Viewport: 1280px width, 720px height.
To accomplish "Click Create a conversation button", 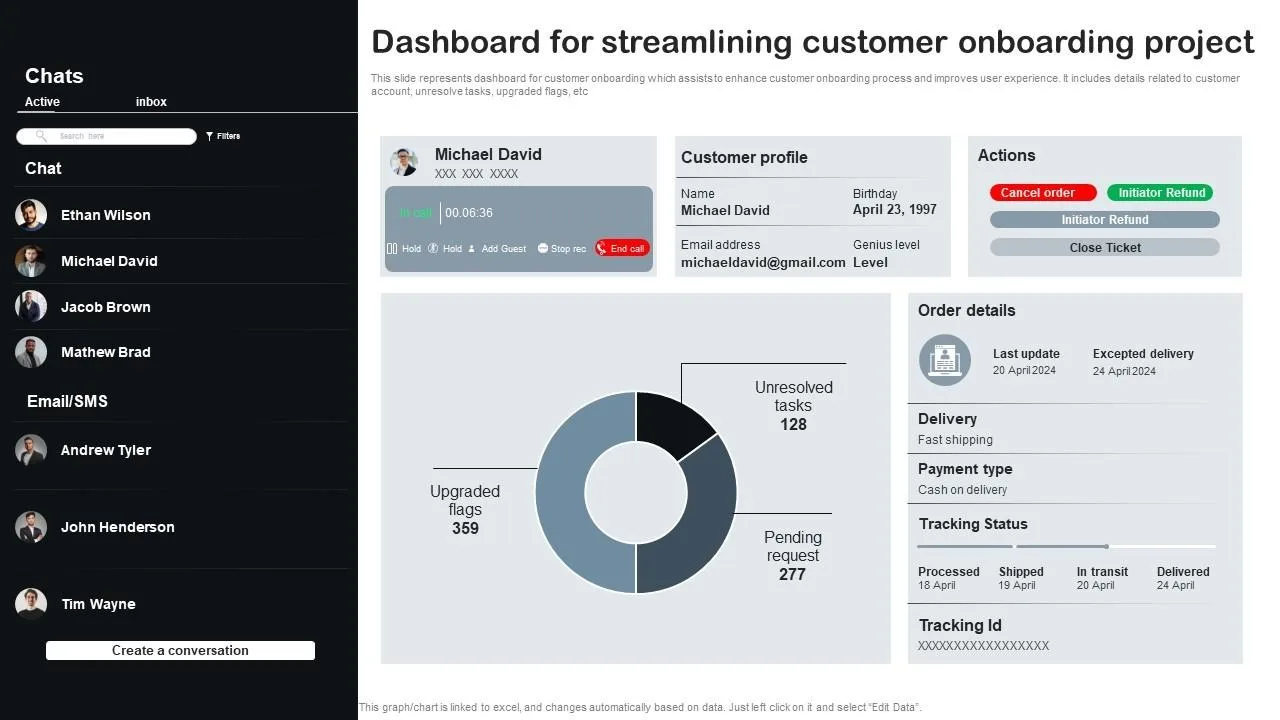I will (x=180, y=651).
